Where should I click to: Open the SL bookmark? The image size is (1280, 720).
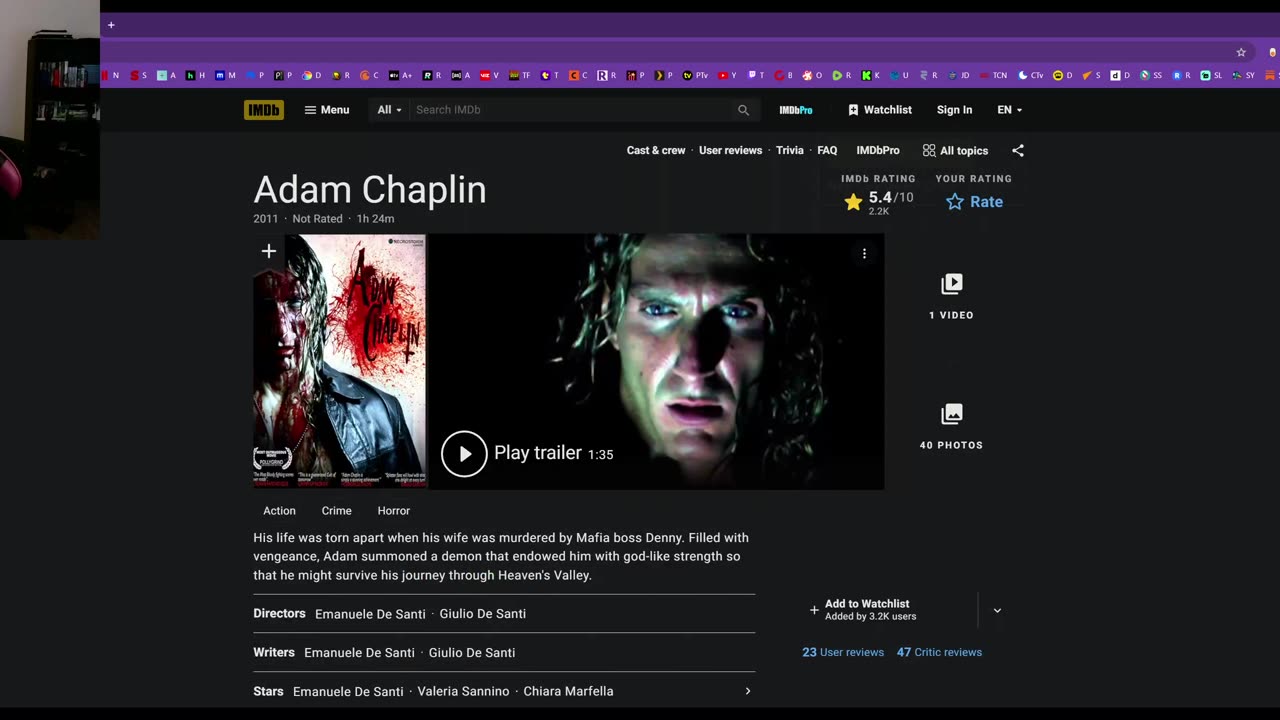click(x=1211, y=75)
